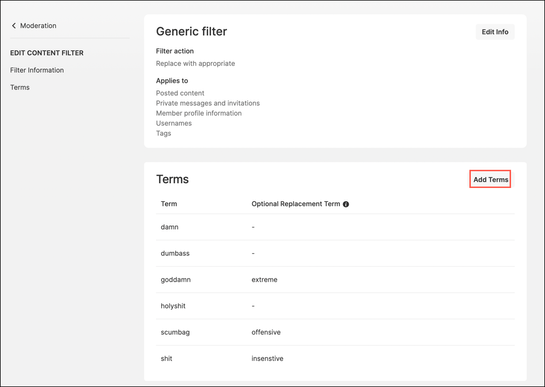The image size is (545, 387).
Task: Click the Optional Replacement Term column header
Action: 296,204
